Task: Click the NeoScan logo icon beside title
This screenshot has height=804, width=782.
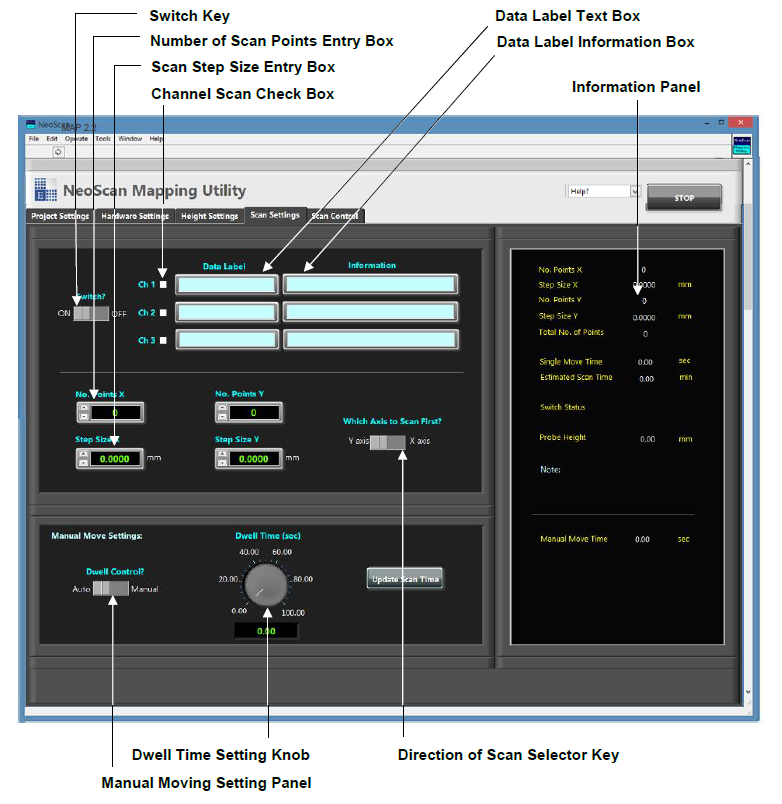Action: [46, 190]
